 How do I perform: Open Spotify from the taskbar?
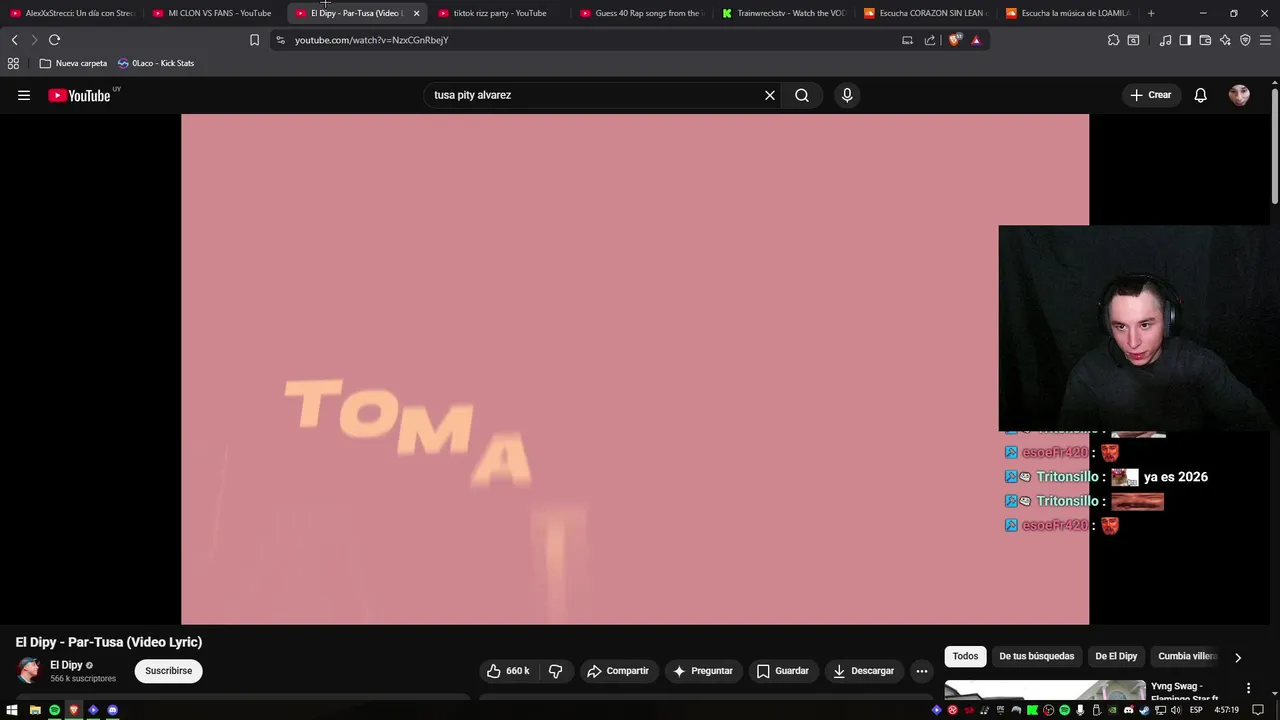pyautogui.click(x=54, y=710)
